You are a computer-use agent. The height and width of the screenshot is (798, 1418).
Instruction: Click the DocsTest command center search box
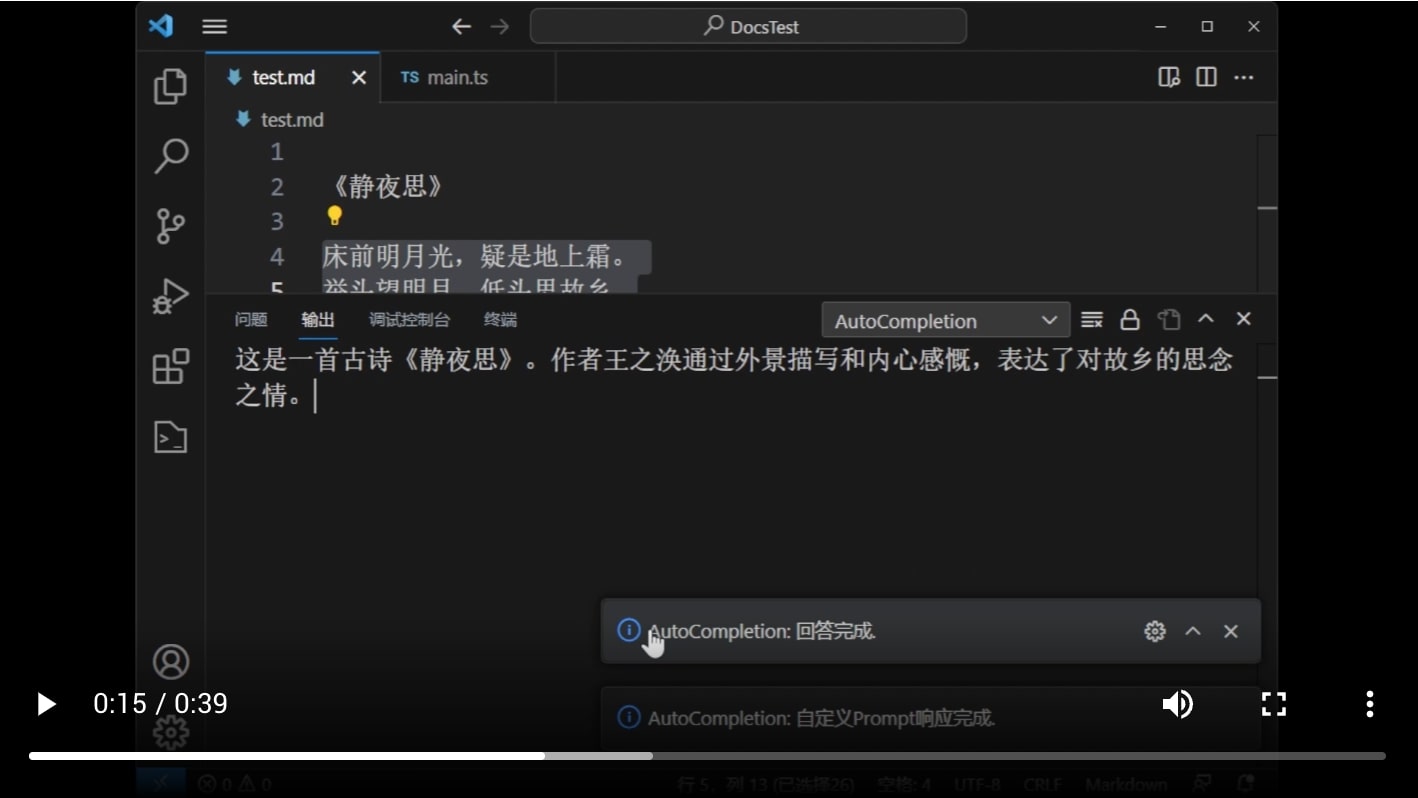click(x=748, y=27)
